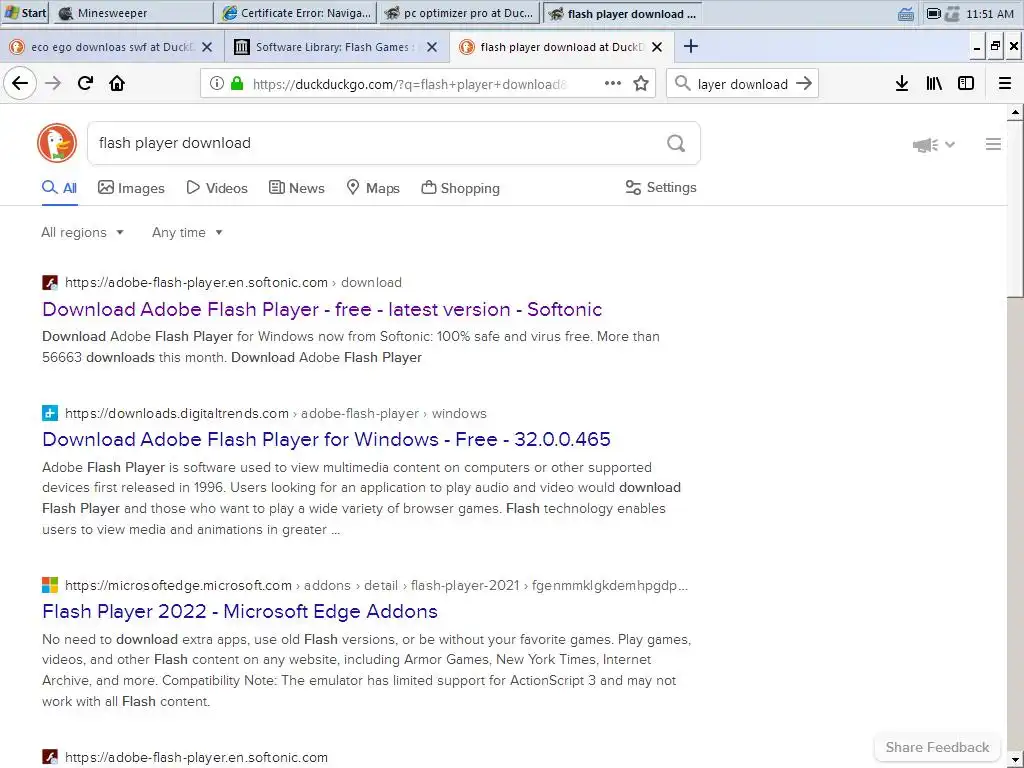Switch to Minesweeper in the taskbar
The height and width of the screenshot is (768, 1024).
pyautogui.click(x=134, y=13)
